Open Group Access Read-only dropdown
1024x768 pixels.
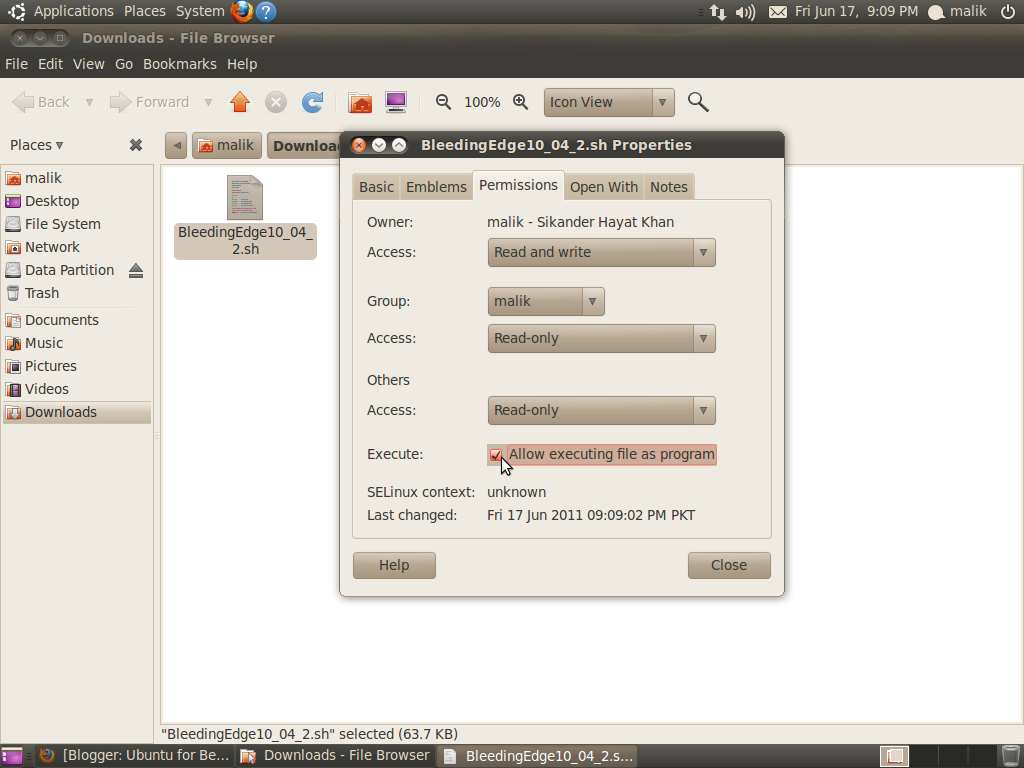[601, 338]
